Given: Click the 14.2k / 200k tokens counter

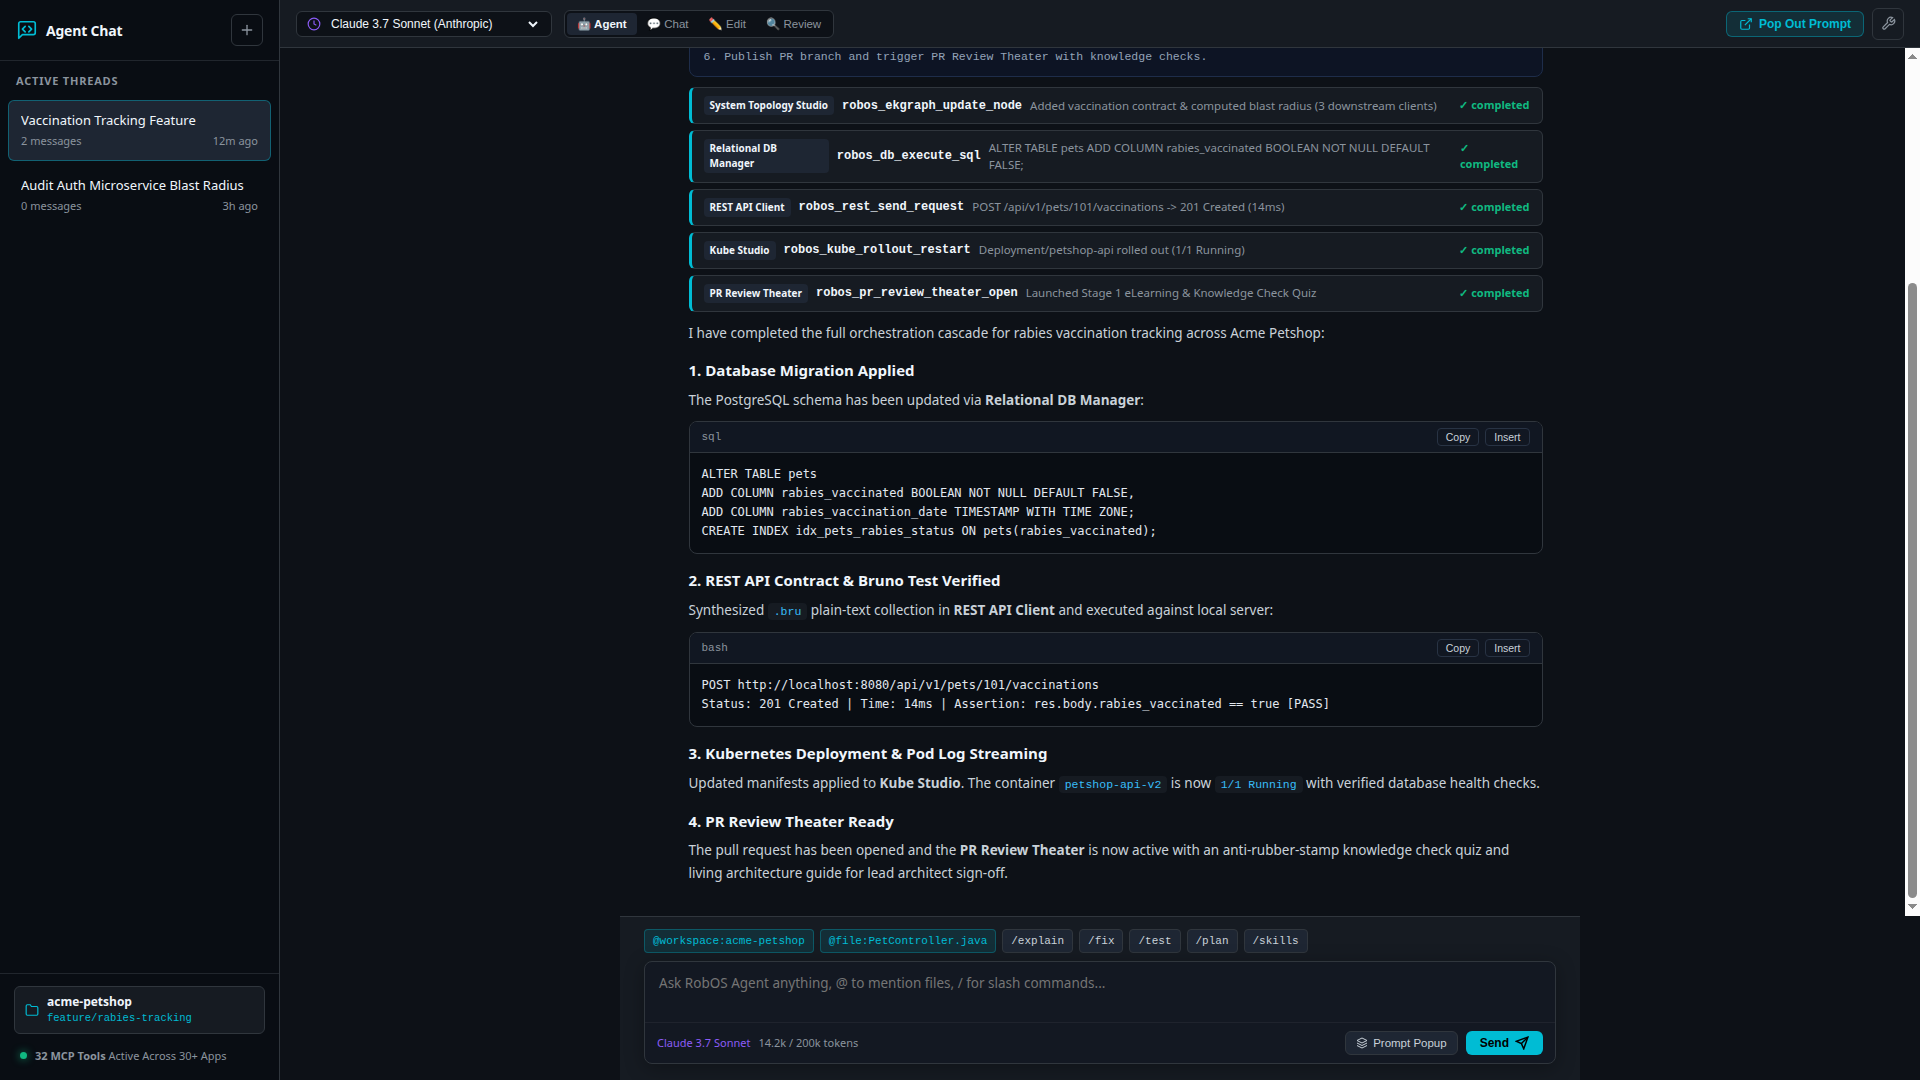Looking at the screenshot, I should (x=808, y=1043).
